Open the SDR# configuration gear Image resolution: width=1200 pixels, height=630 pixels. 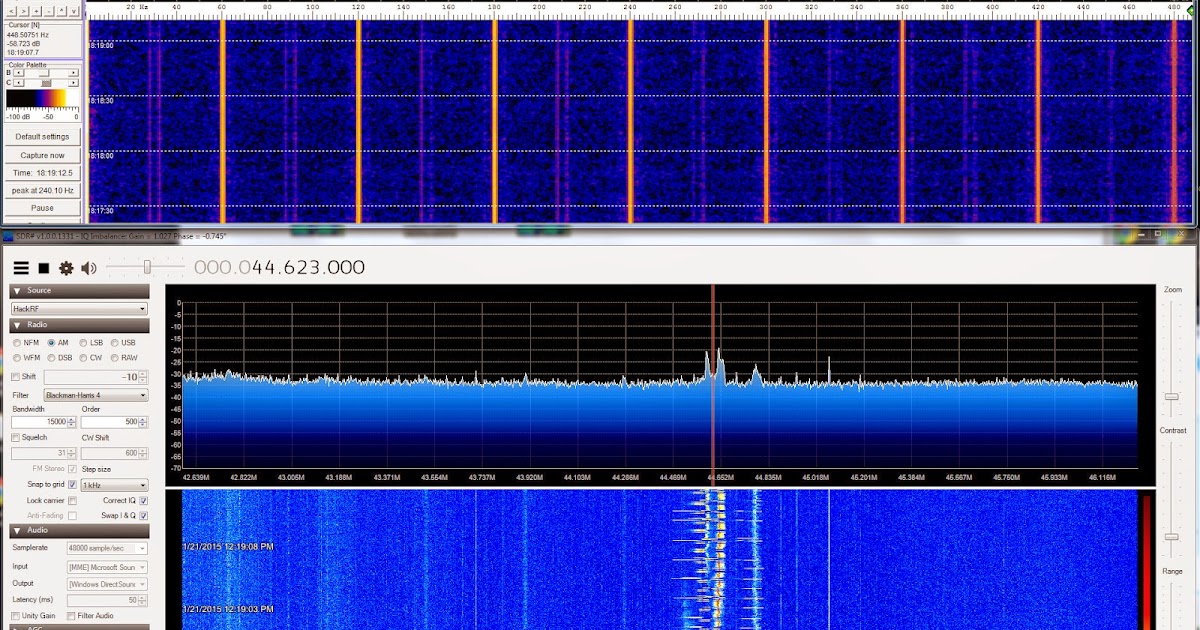(x=66, y=268)
